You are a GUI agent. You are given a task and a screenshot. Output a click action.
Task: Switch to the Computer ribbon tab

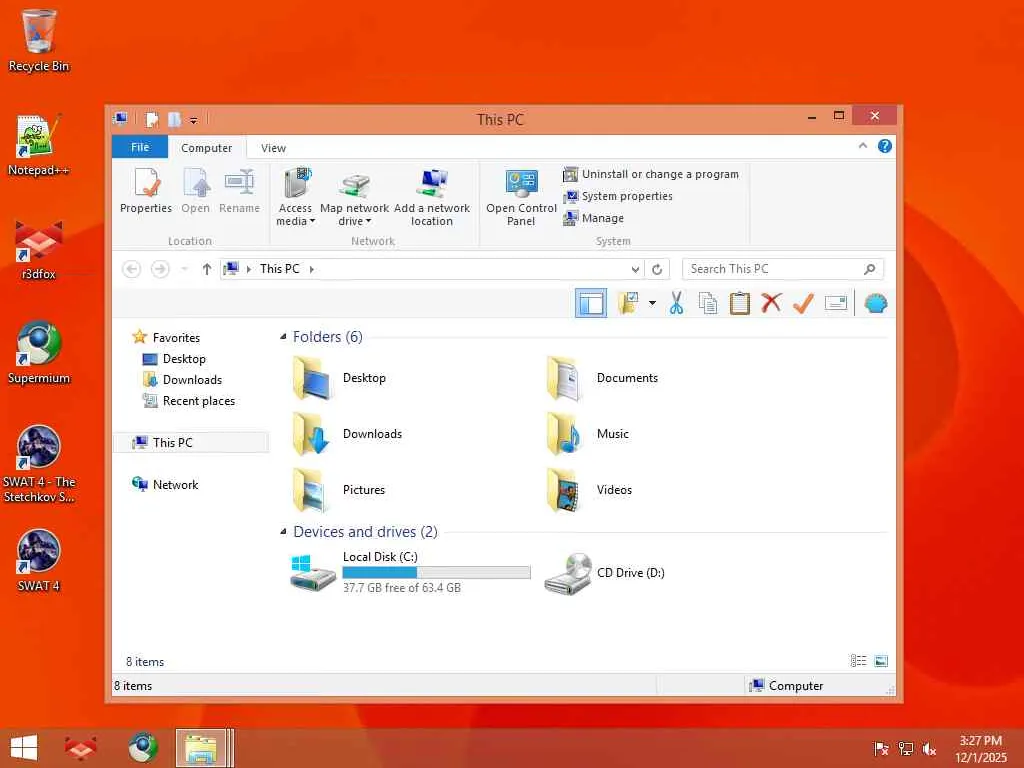[x=206, y=148]
